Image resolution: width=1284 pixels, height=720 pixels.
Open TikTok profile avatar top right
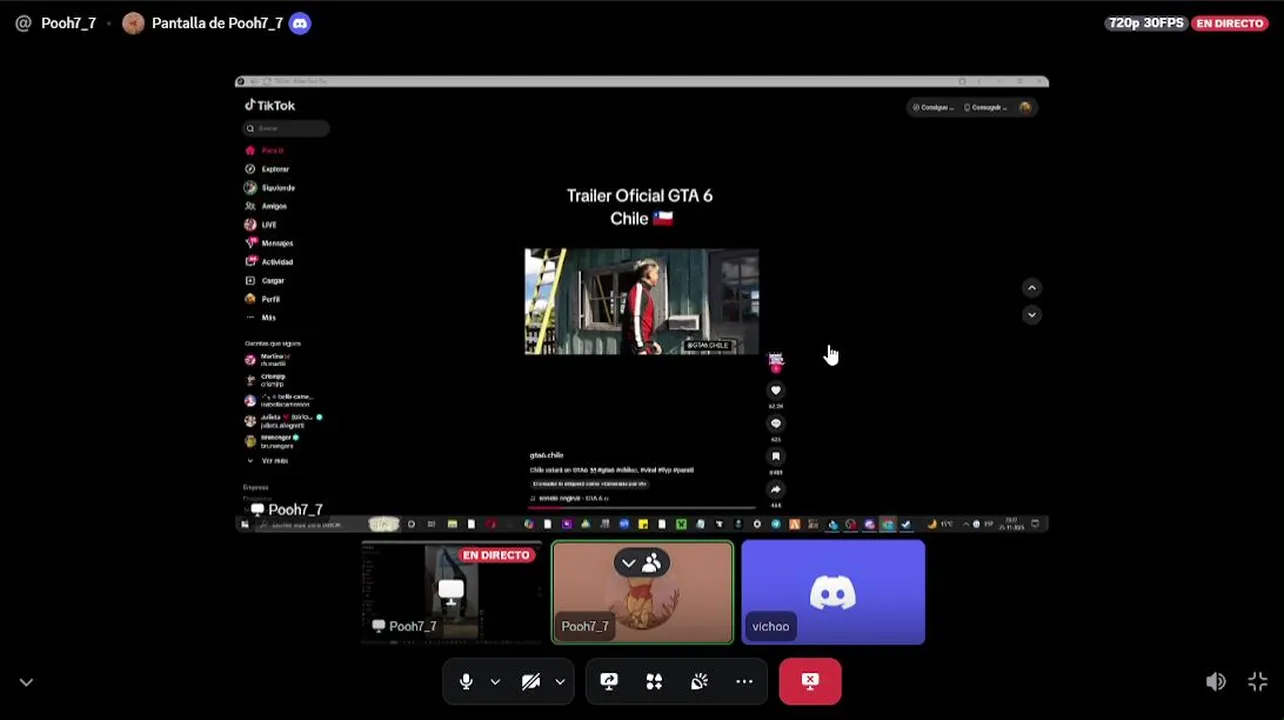point(1024,107)
